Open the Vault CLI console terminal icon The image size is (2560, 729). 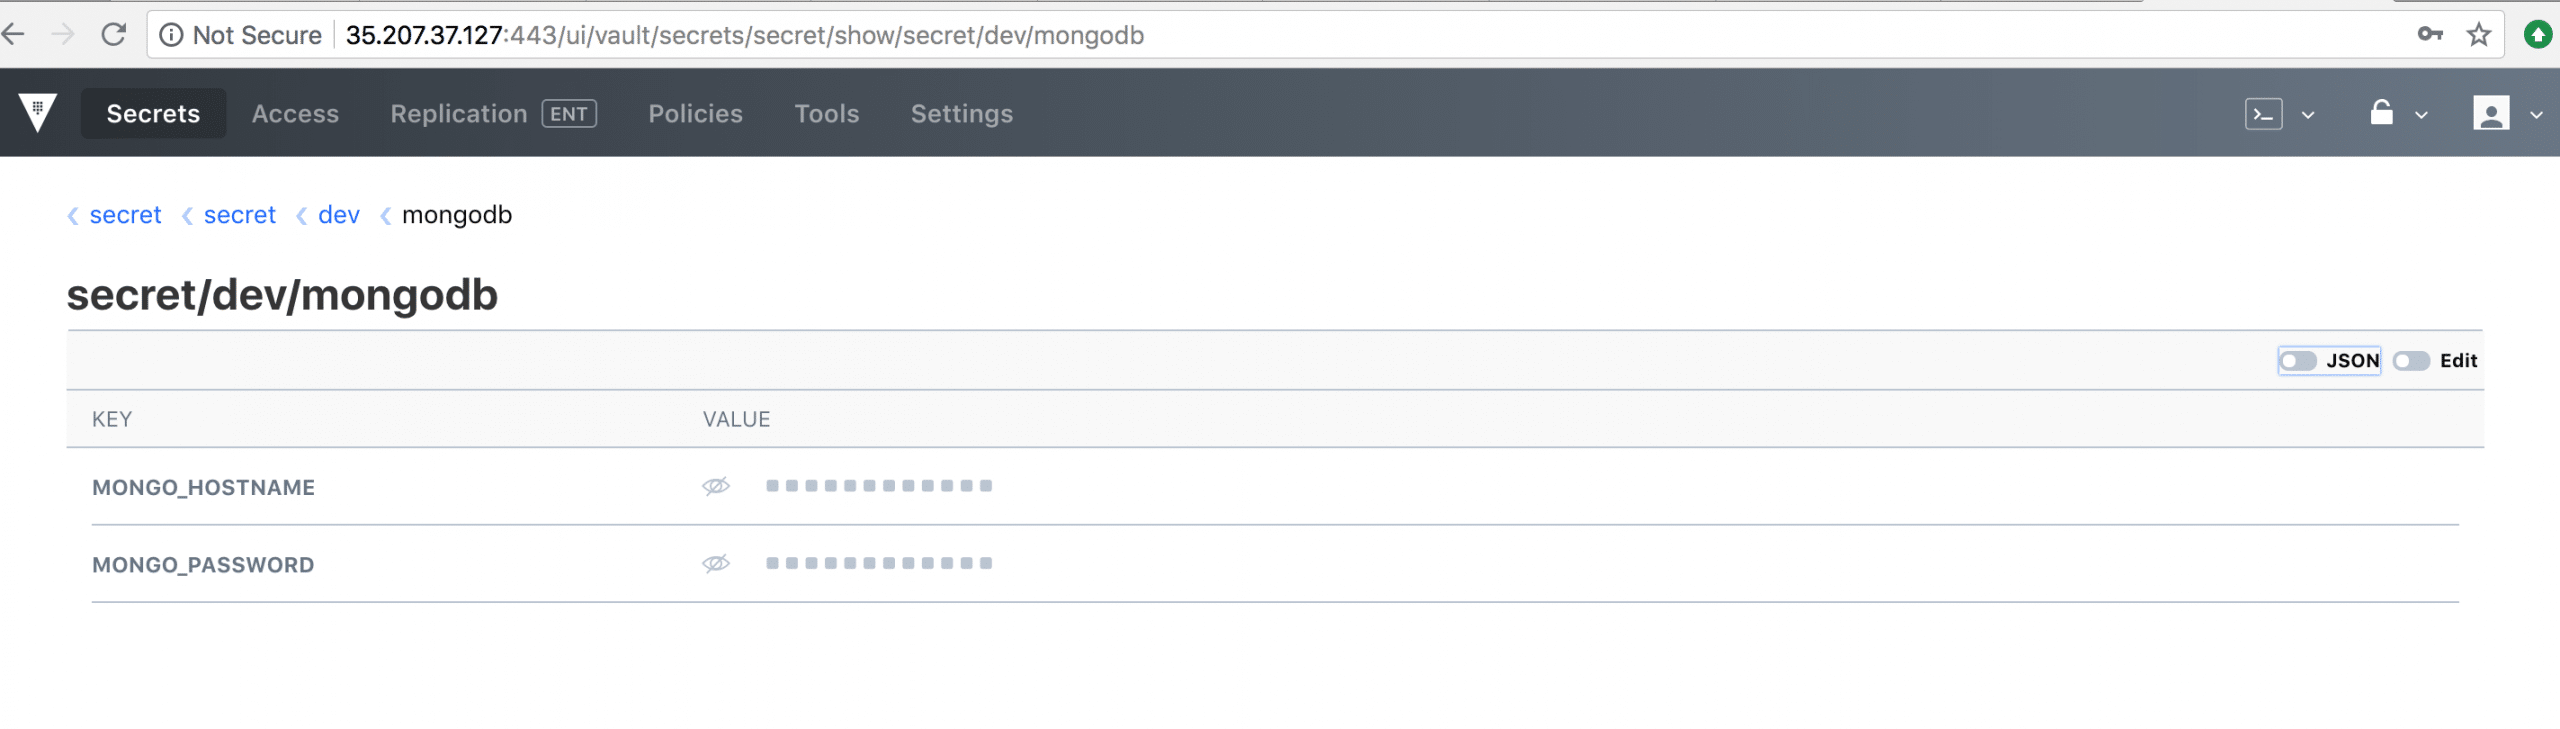tap(2264, 114)
